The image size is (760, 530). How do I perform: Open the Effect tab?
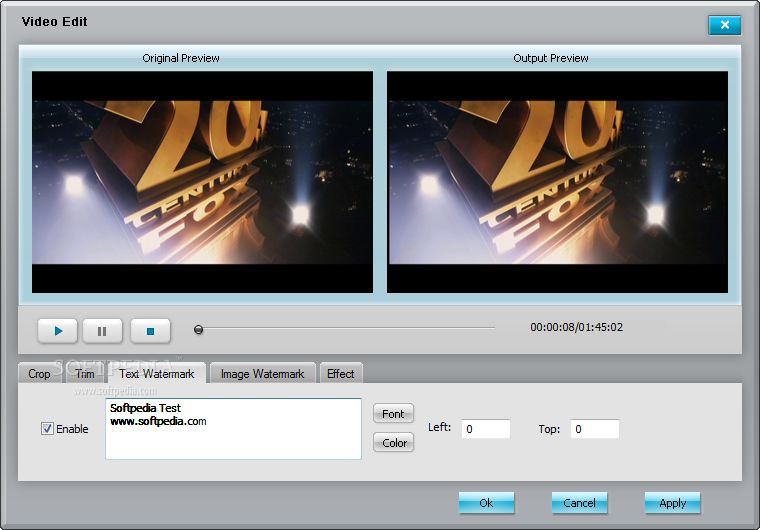pos(341,374)
